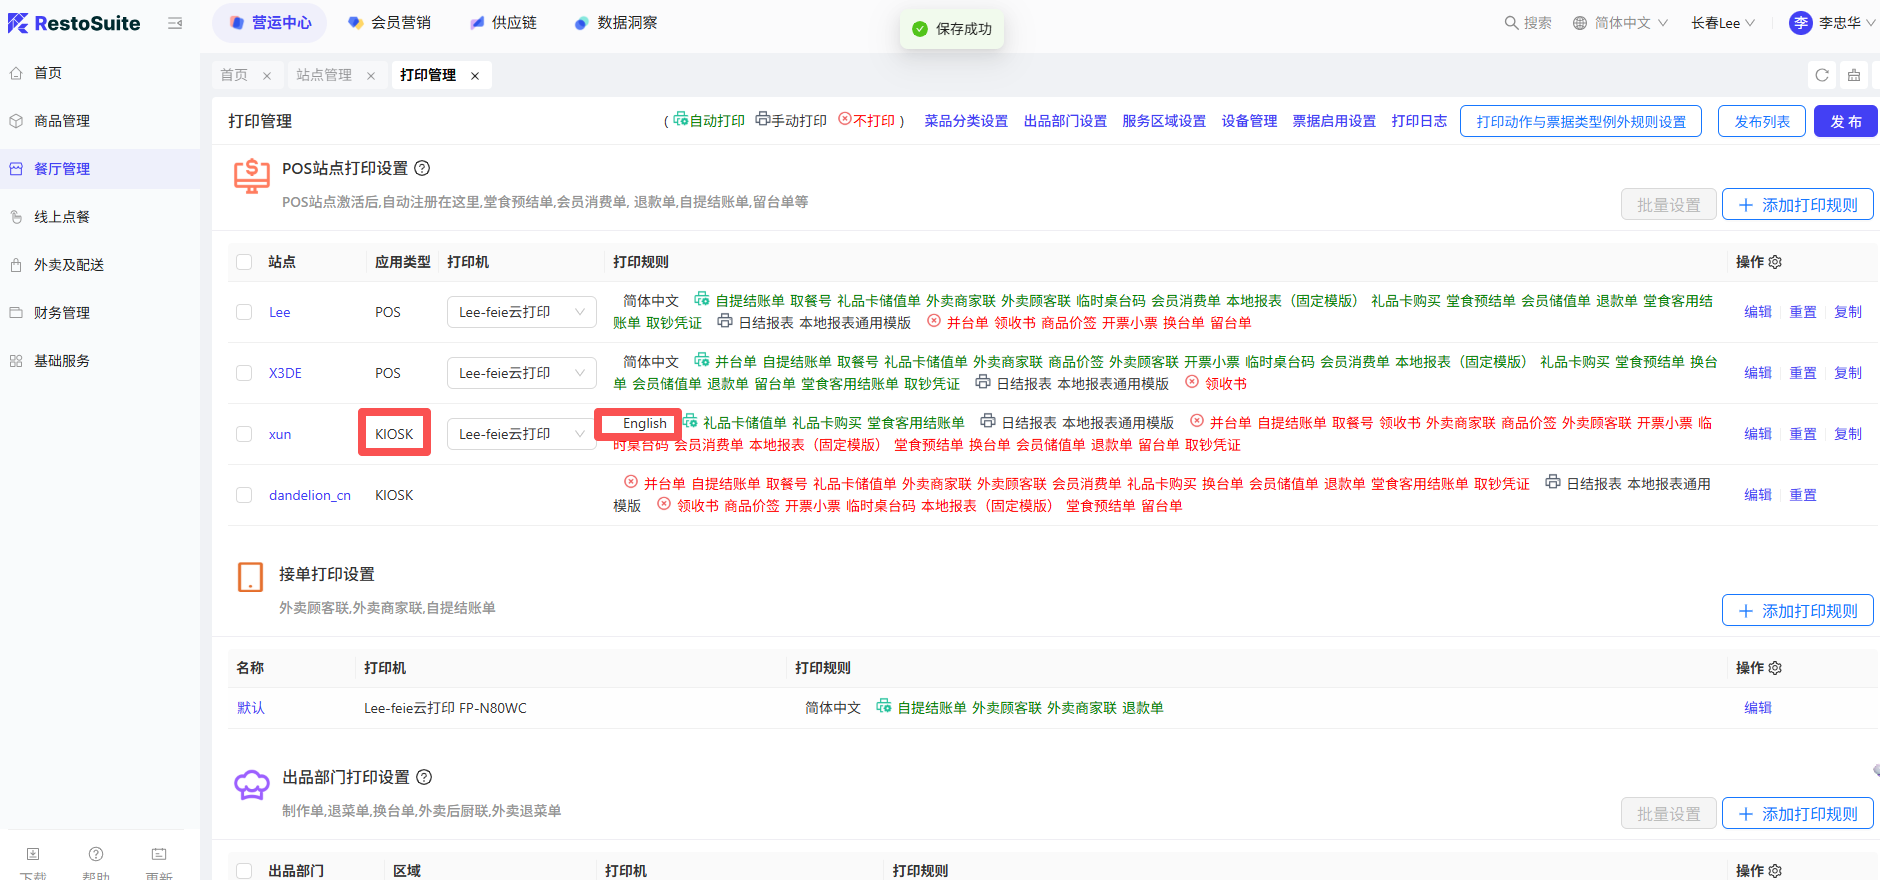
Task: Click the 帮助 icon at sidebar bottom
Action: click(96, 856)
